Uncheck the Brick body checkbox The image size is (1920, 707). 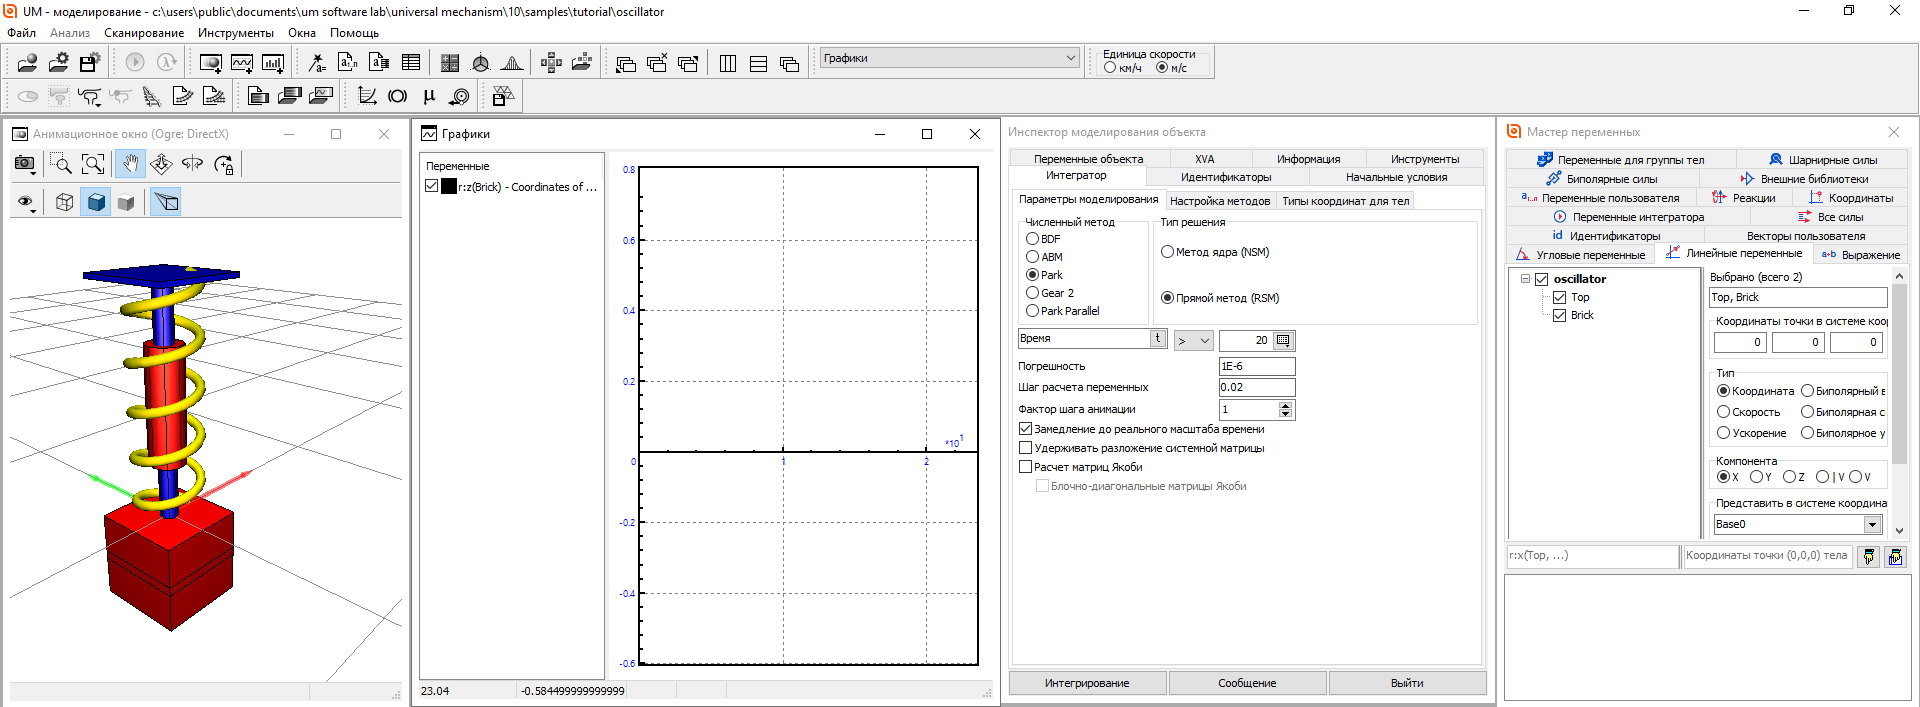coord(1559,315)
